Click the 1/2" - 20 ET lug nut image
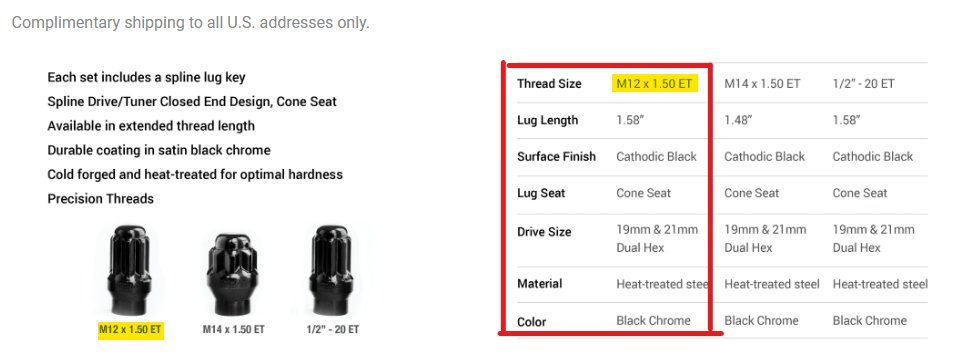965x360 pixels. pos(332,270)
